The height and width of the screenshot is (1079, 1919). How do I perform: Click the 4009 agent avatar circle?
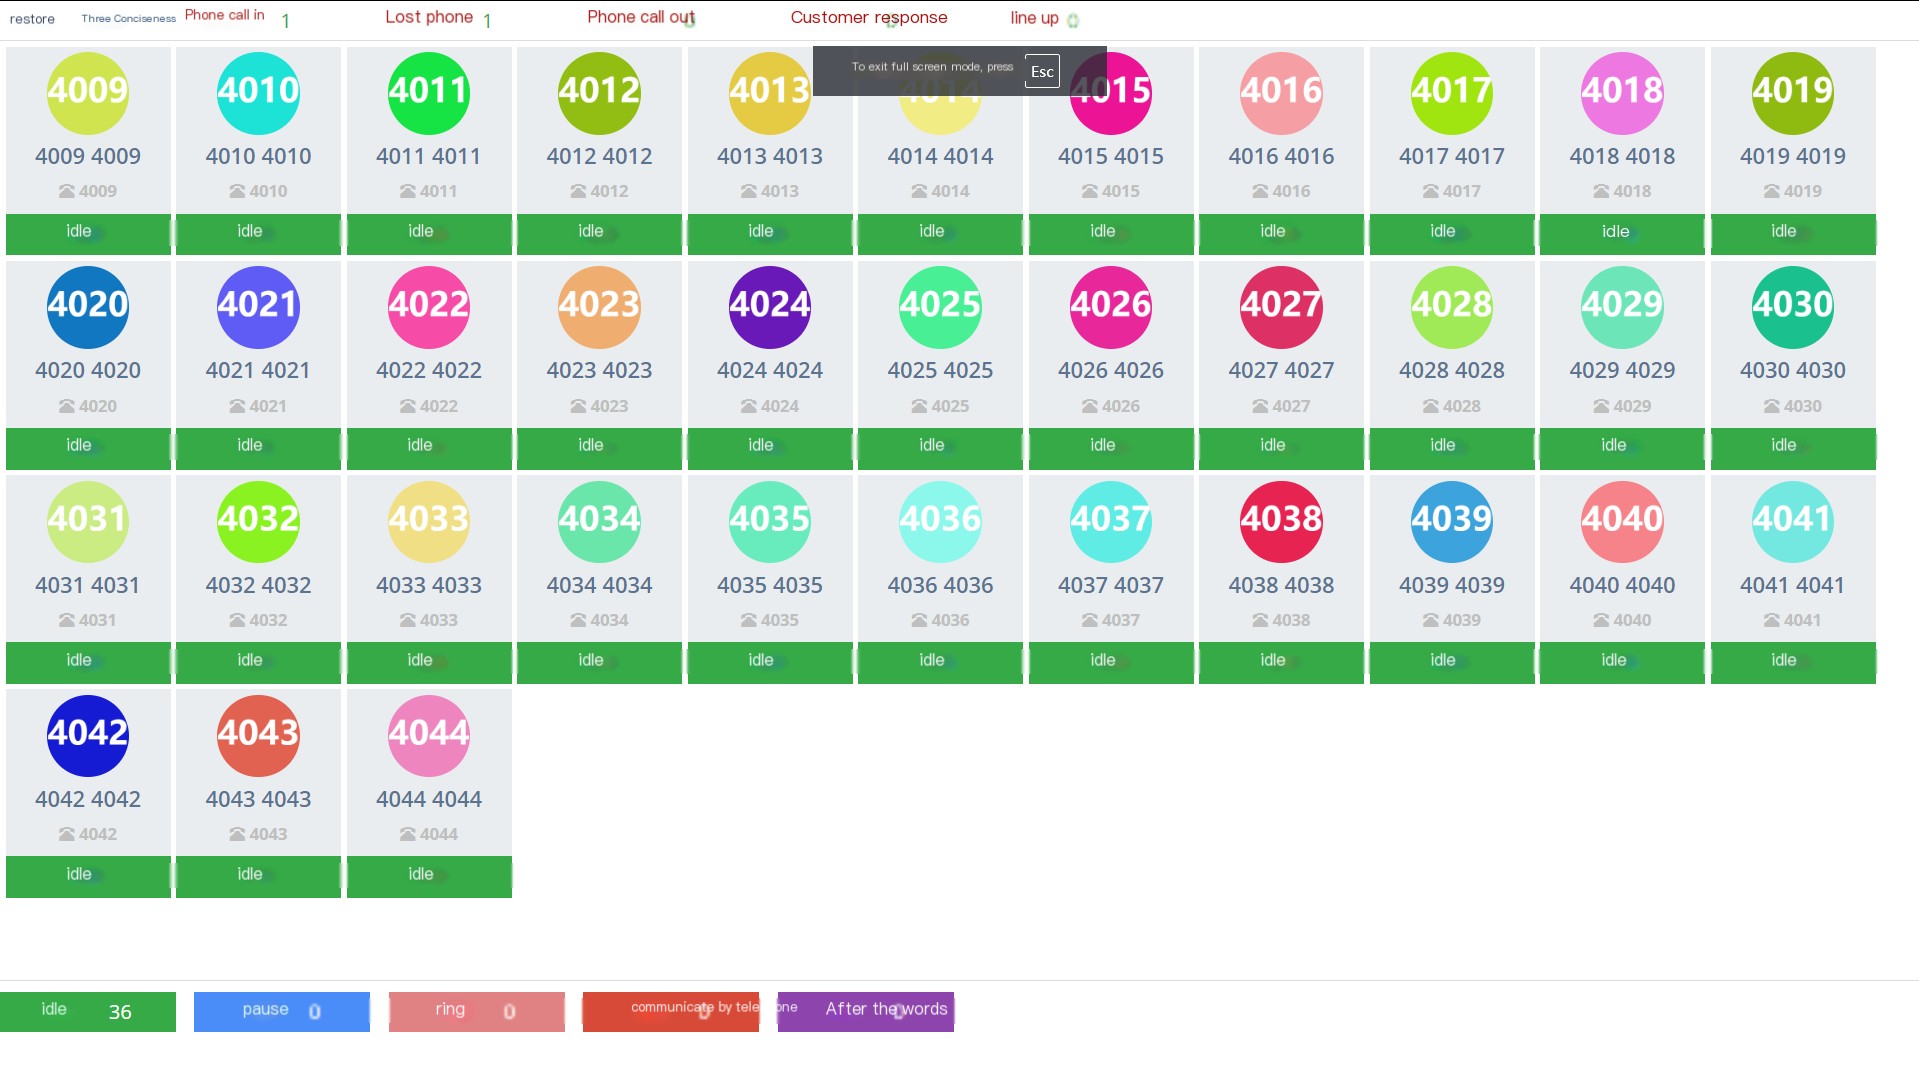point(88,92)
